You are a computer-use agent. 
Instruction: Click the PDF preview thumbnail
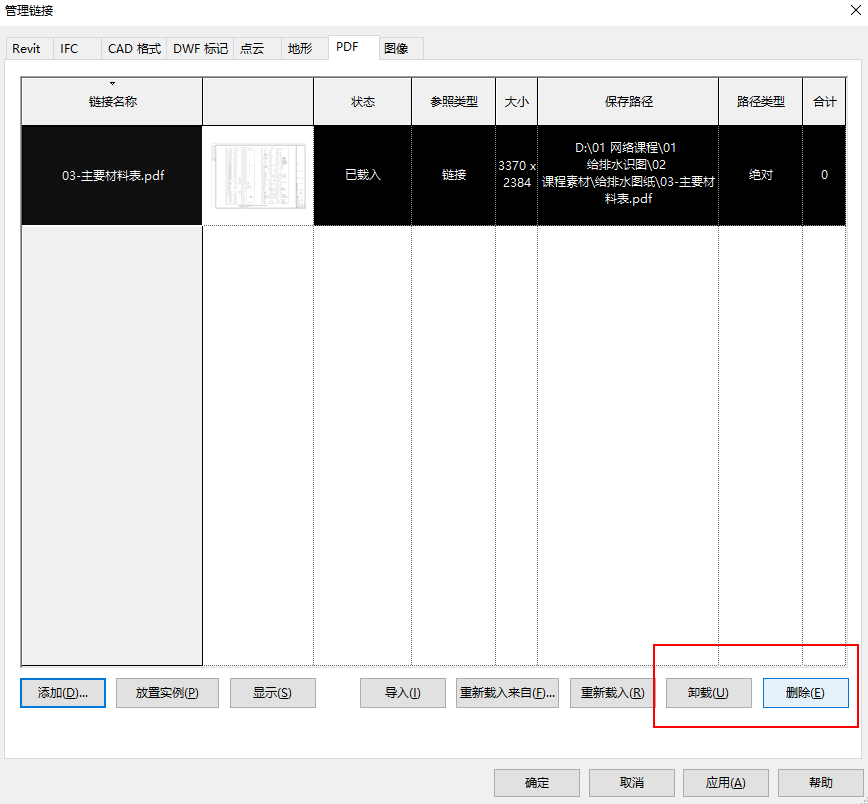259,176
